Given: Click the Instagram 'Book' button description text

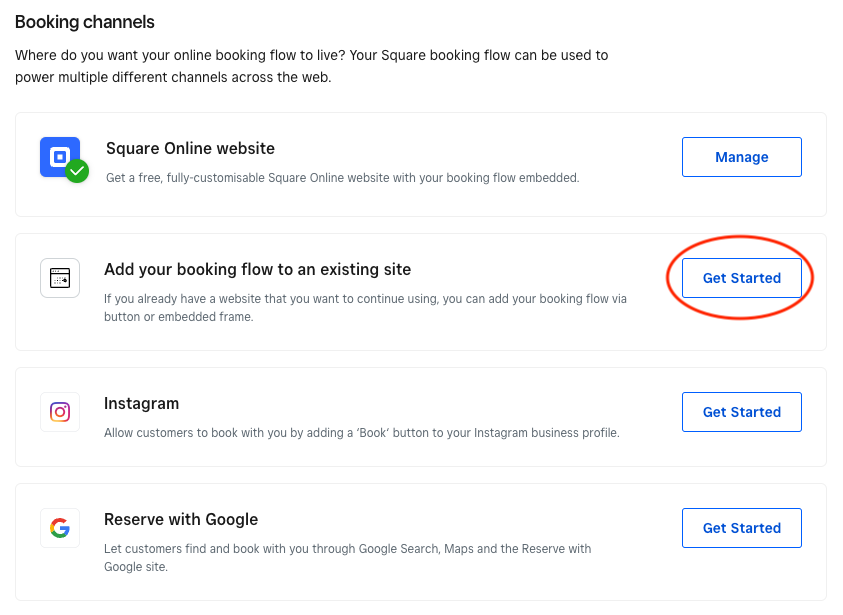Looking at the screenshot, I should point(362,433).
